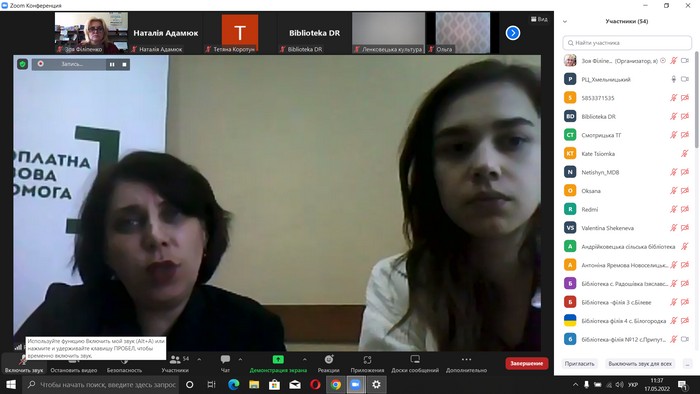Open the More options ellipsis
The height and width of the screenshot is (394, 700).
coord(466,363)
